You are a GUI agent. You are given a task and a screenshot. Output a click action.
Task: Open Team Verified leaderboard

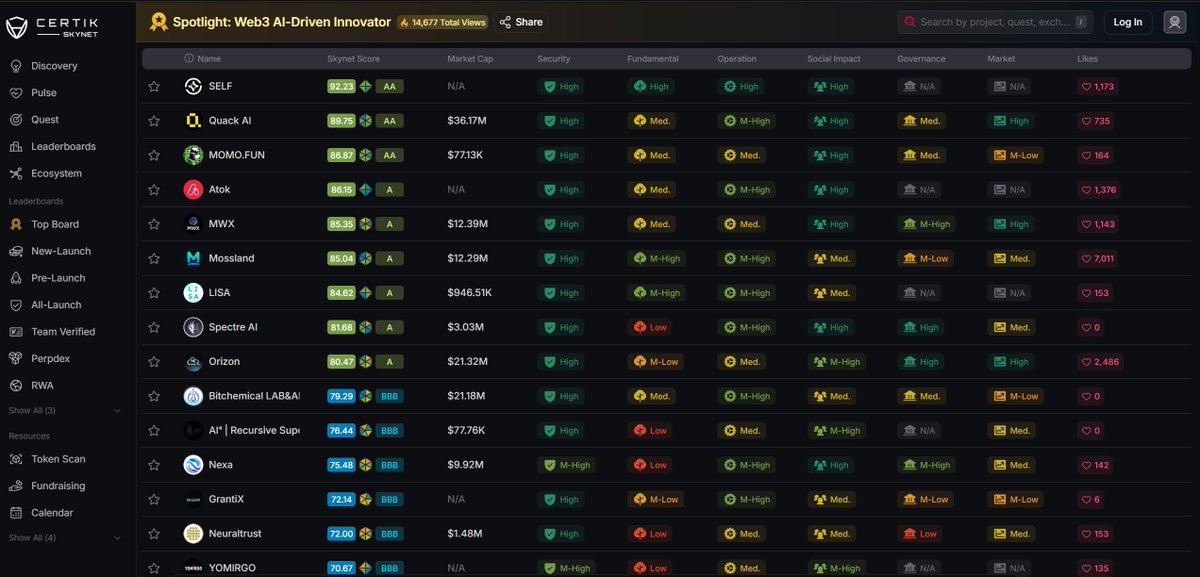coord(65,332)
